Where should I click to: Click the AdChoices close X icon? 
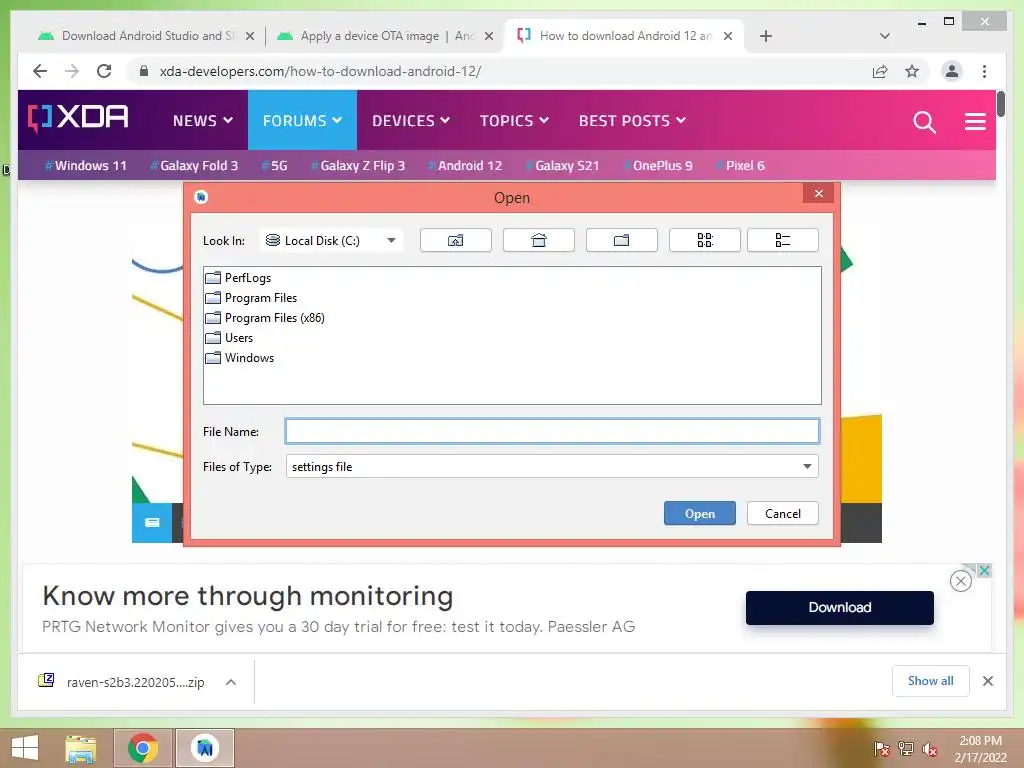tap(984, 570)
